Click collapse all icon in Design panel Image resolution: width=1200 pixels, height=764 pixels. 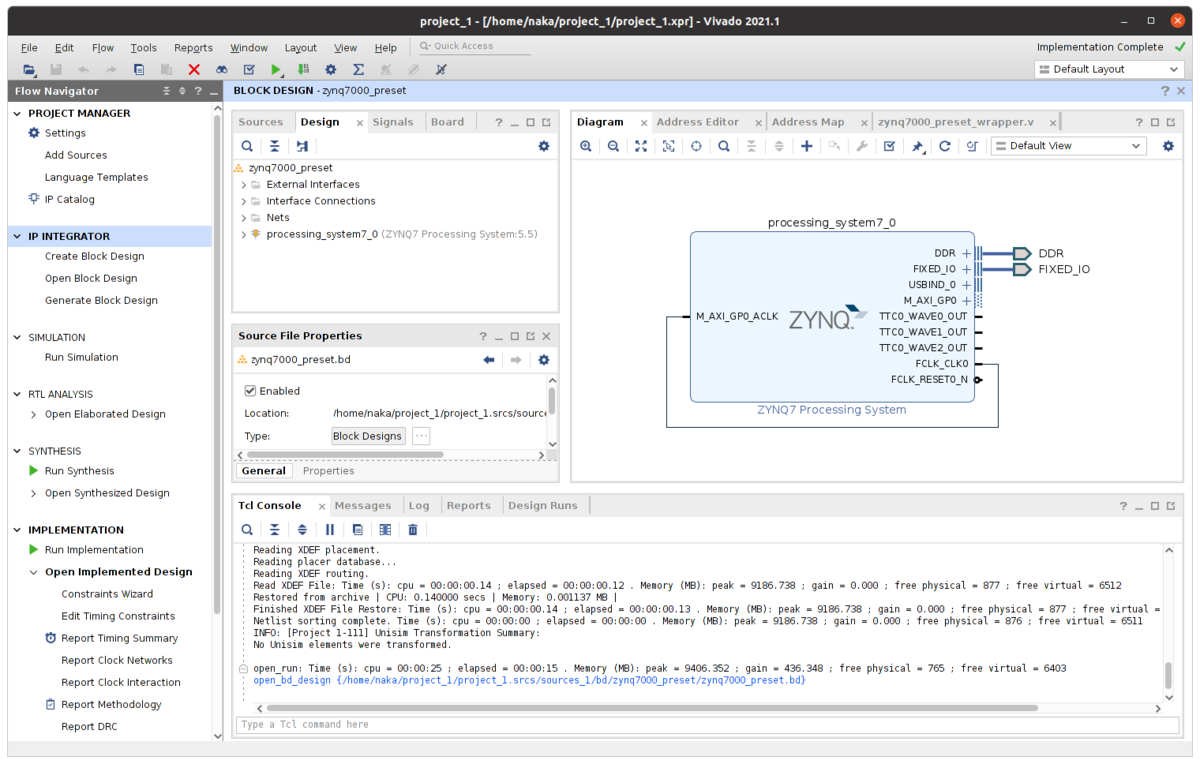click(274, 146)
